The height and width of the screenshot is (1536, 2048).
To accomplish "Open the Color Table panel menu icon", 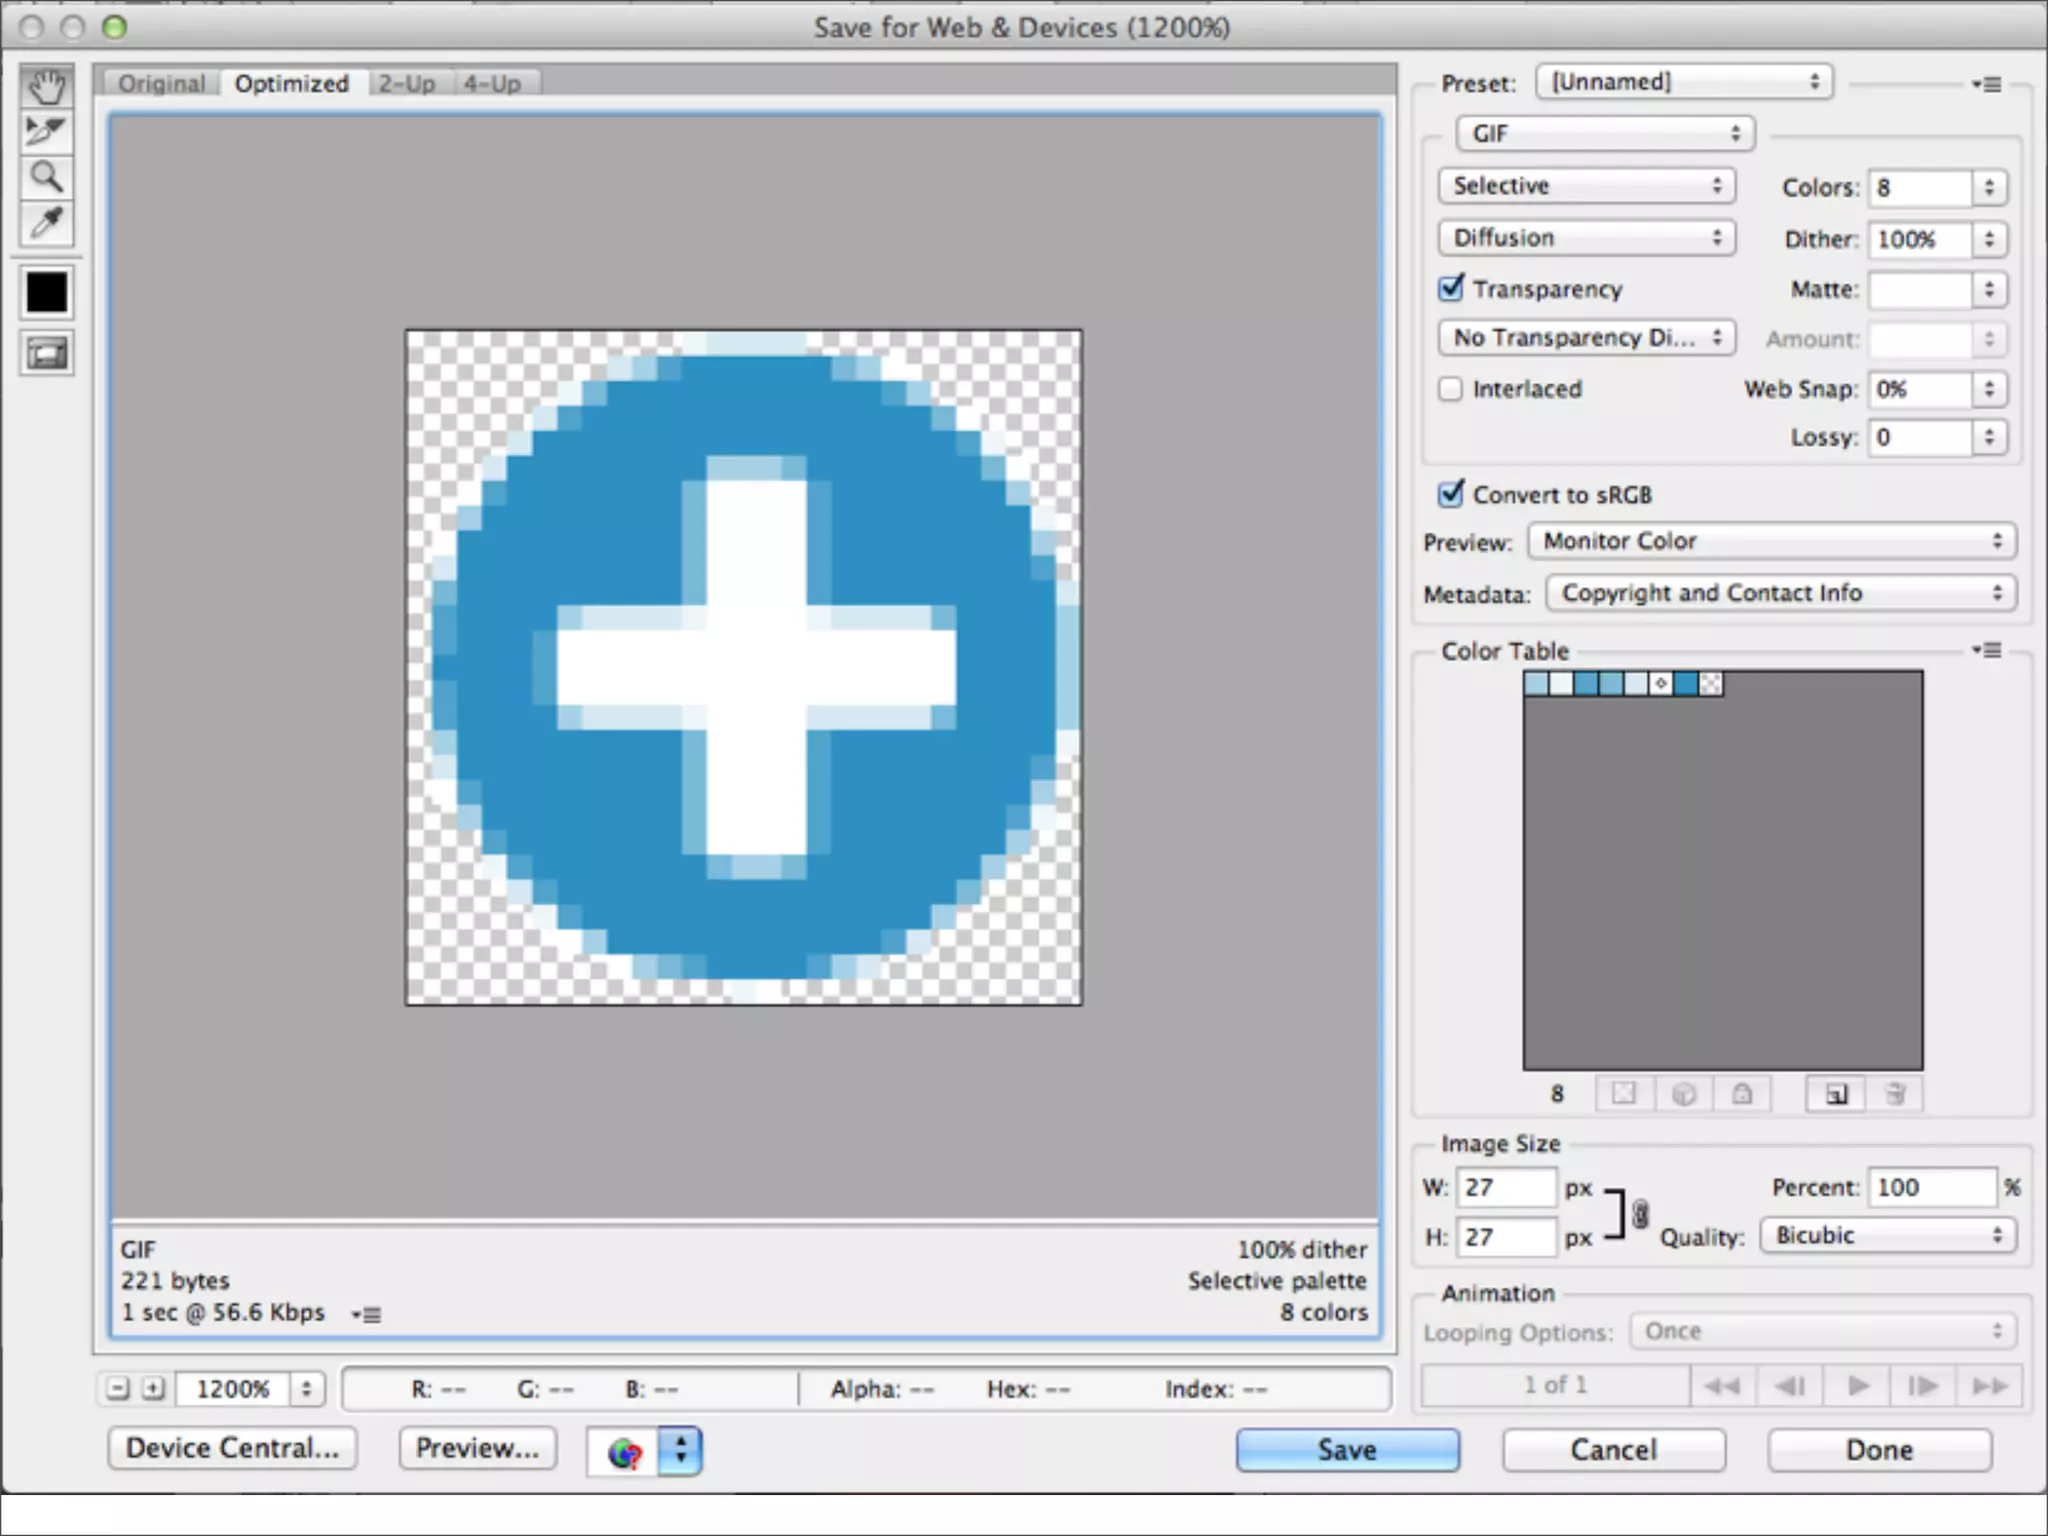I will click(x=1987, y=651).
